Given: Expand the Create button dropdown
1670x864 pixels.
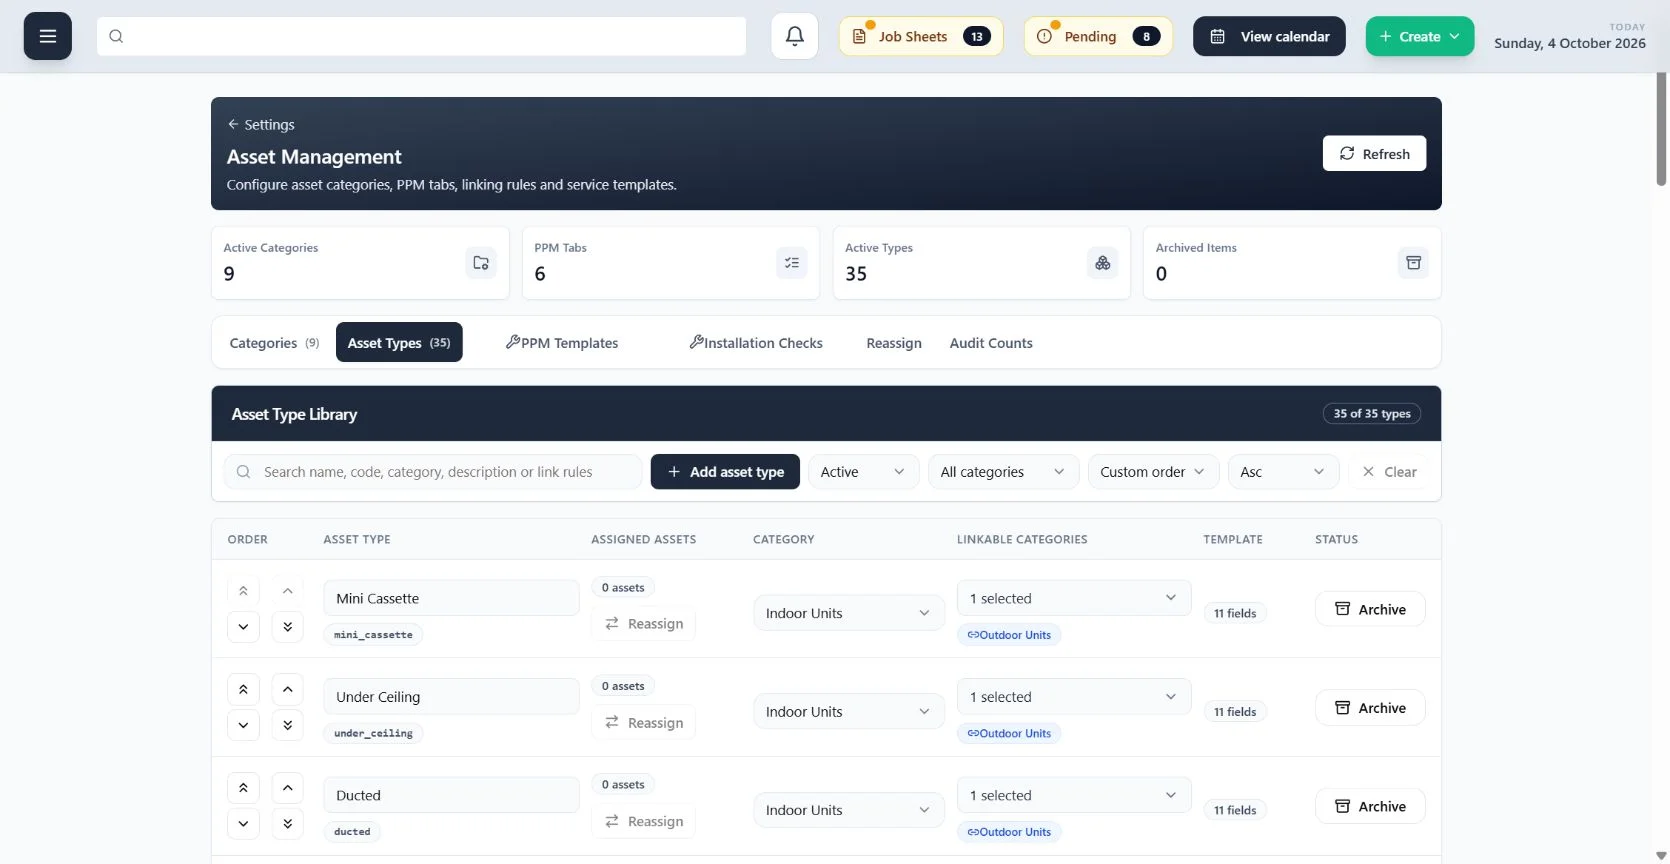Looking at the screenshot, I should click(x=1420, y=36).
